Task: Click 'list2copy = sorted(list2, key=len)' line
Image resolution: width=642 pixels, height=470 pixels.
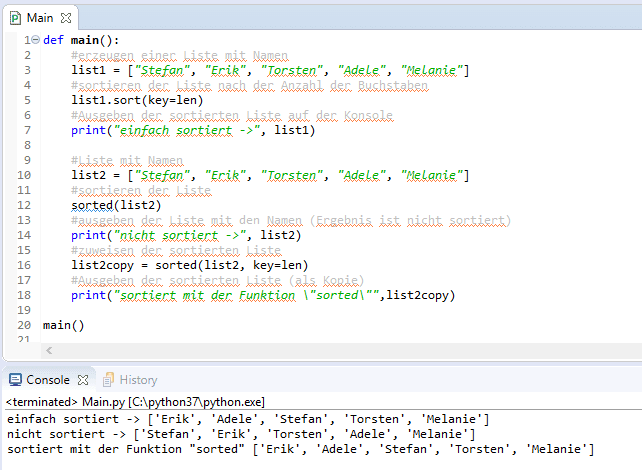Action: pos(190,265)
